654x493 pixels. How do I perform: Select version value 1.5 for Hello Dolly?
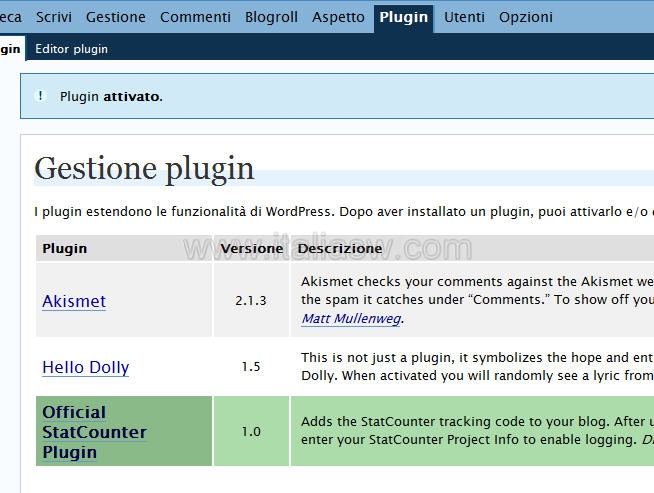point(251,367)
